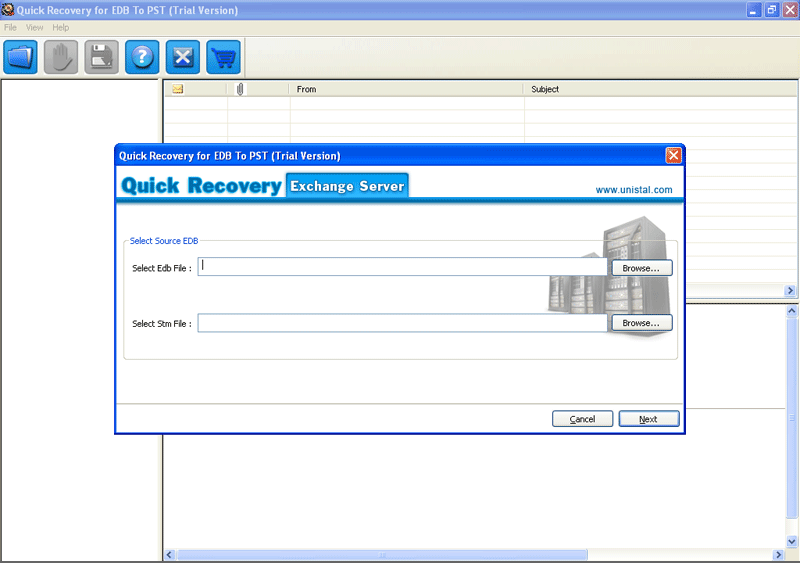Click the open folder toolbar icon
800x563 pixels.
click(x=21, y=56)
